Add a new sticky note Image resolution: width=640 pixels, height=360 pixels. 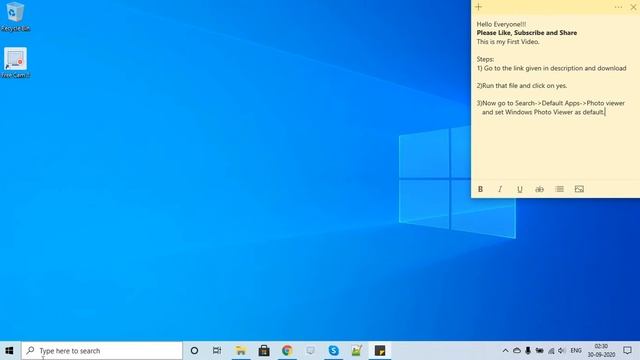(478, 7)
